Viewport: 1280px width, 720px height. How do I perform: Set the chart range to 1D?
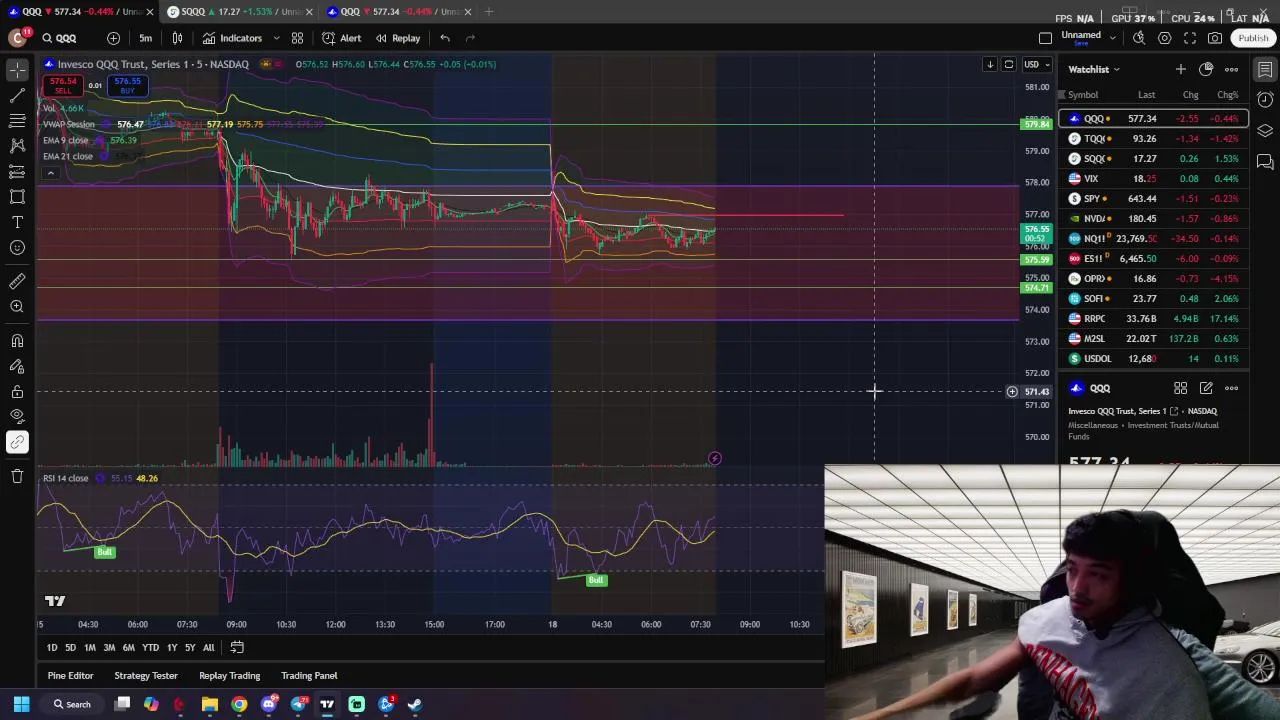(52, 648)
